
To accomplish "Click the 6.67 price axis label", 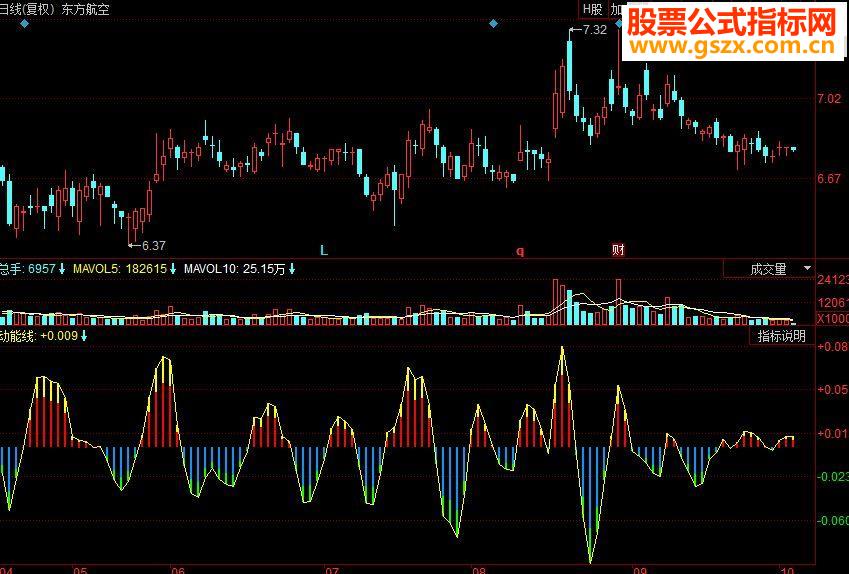I will [x=829, y=179].
